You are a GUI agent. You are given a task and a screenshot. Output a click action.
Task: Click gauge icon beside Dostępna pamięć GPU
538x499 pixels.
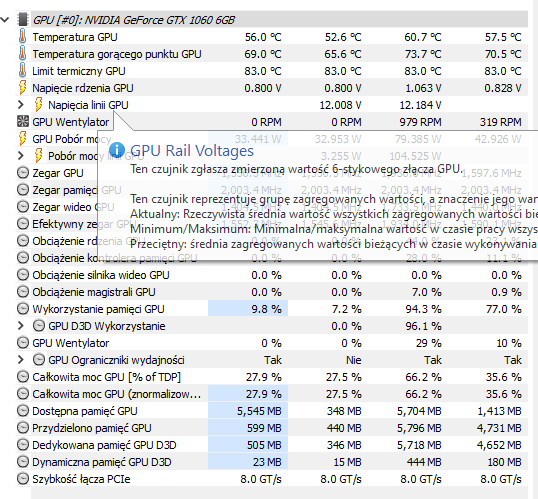[23, 411]
